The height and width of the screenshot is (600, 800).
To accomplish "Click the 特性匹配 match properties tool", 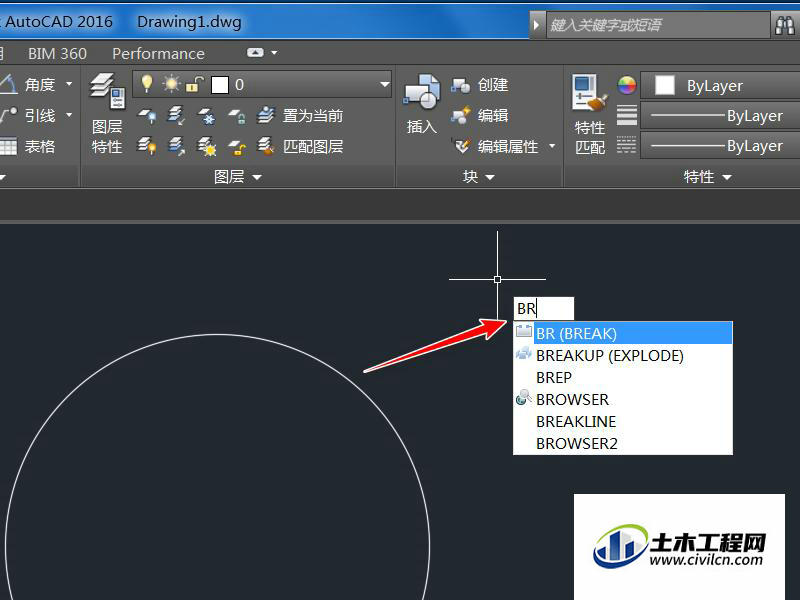I will pos(590,114).
